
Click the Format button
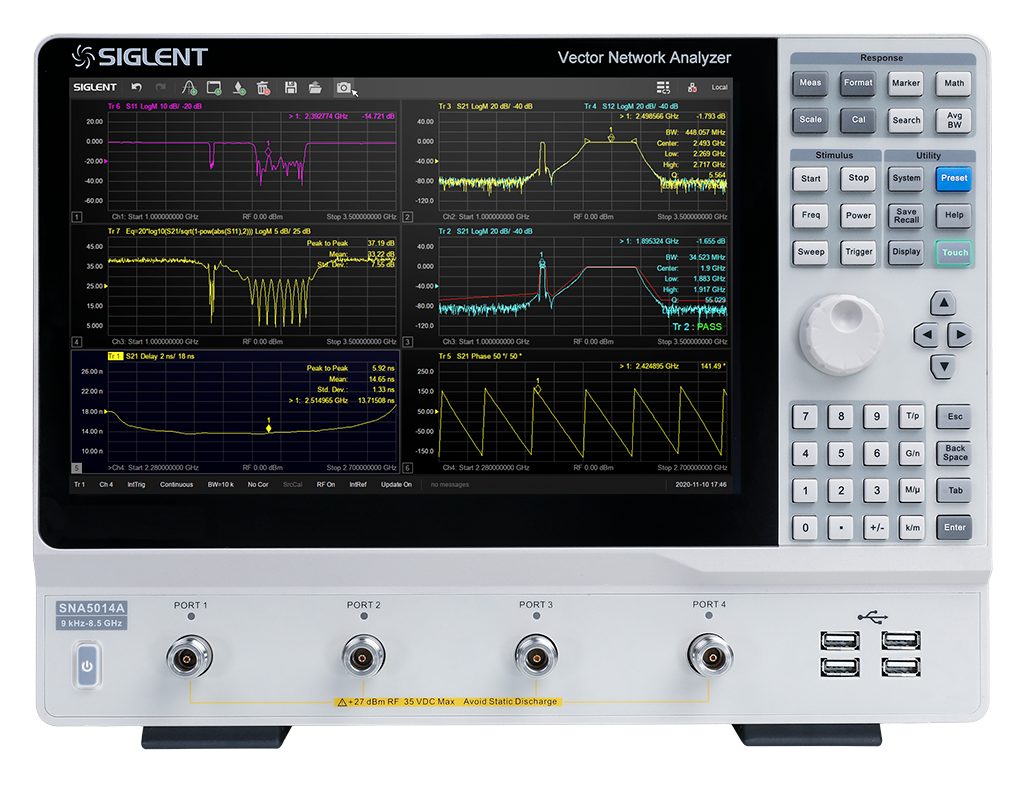(x=858, y=83)
